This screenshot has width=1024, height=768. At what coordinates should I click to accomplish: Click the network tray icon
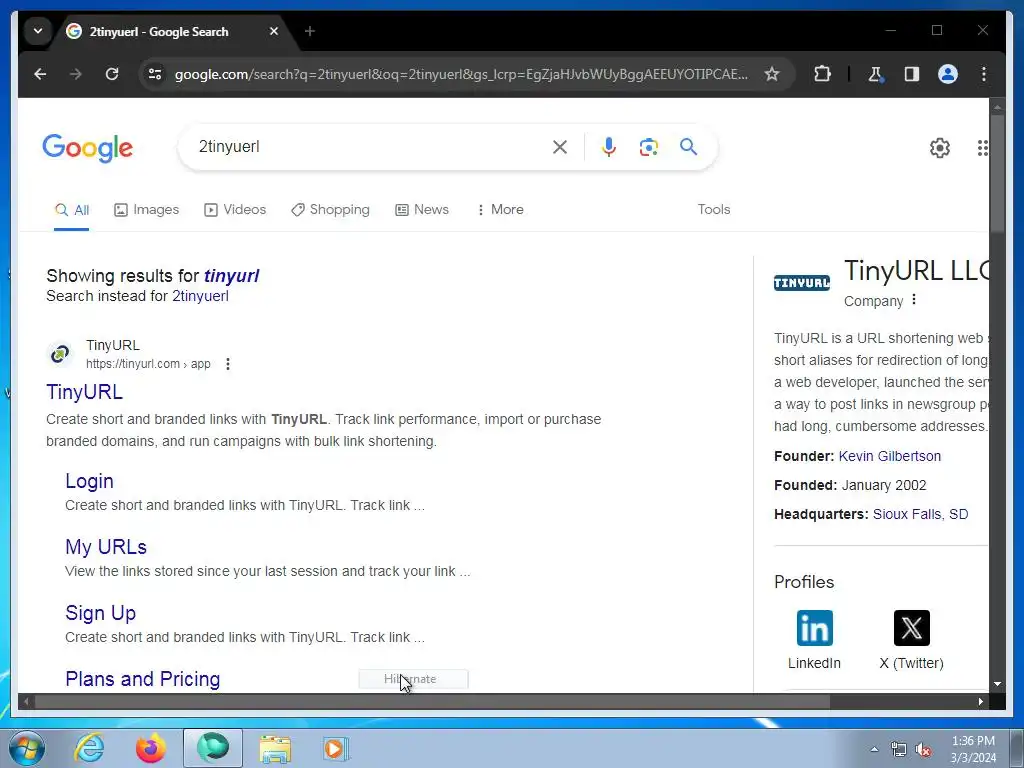899,750
